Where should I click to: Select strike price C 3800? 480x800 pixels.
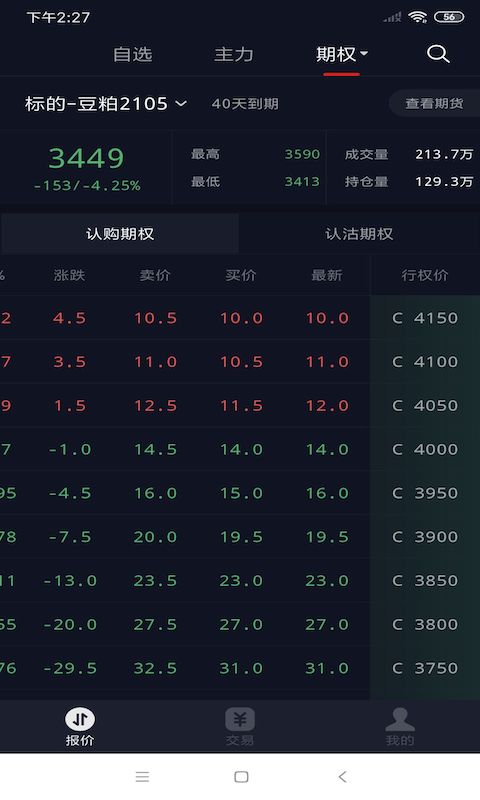coord(425,624)
